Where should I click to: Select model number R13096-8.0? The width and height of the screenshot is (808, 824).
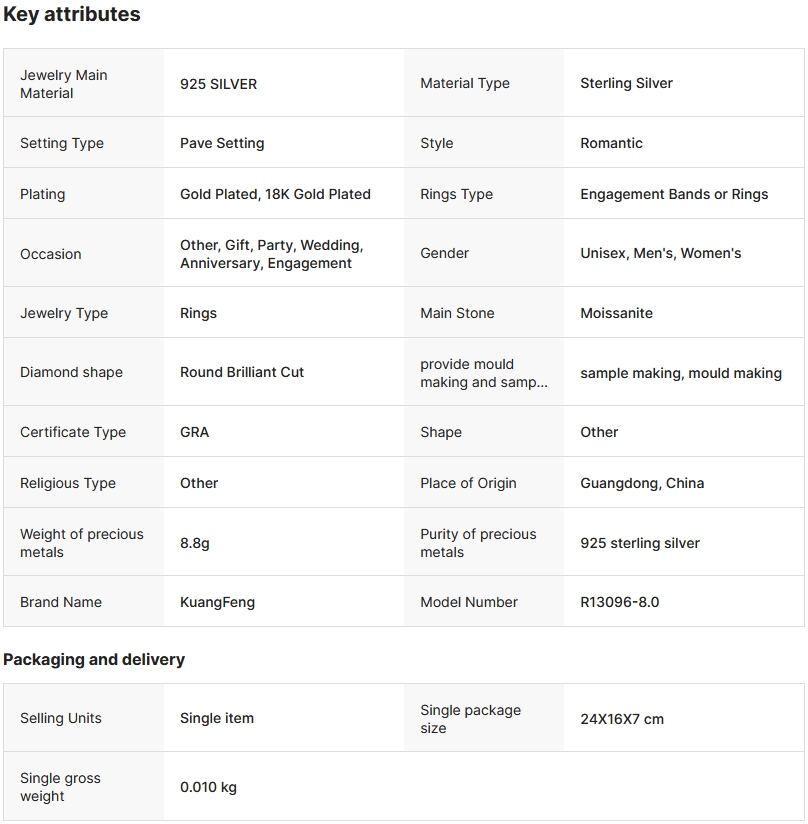click(x=619, y=602)
